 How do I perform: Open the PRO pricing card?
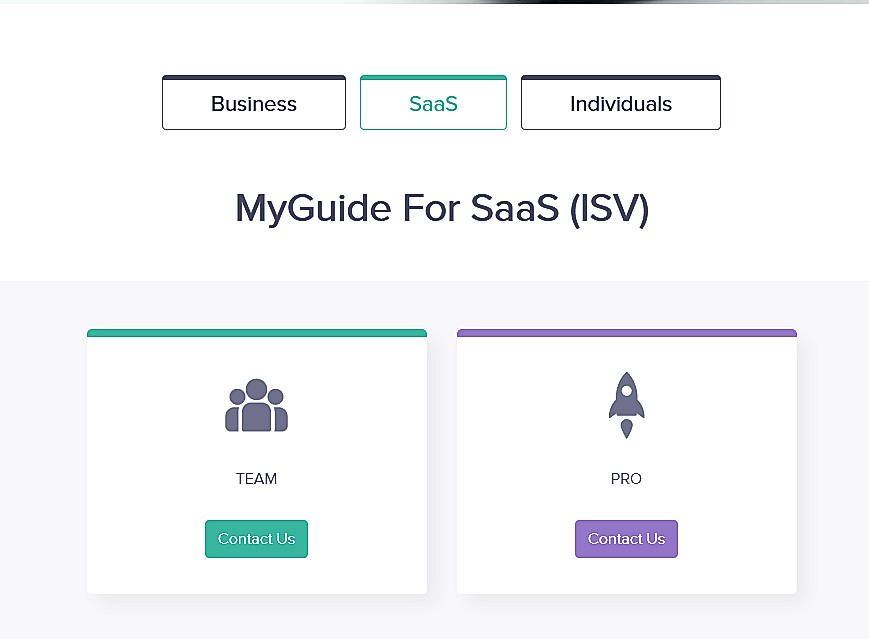pos(626,462)
